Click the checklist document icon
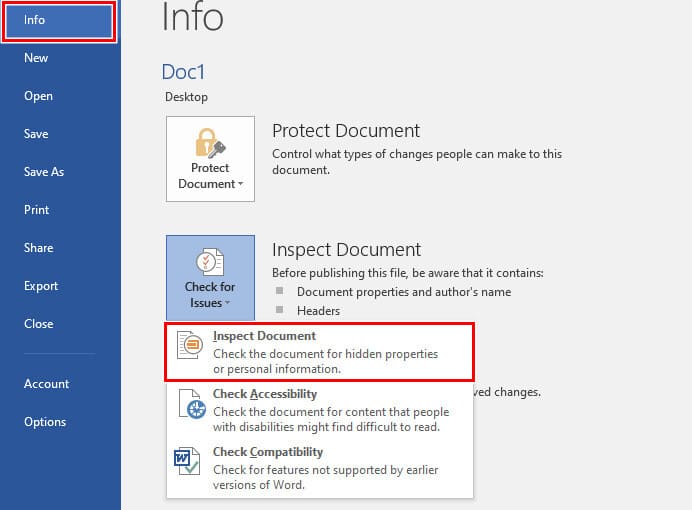Image resolution: width=692 pixels, height=510 pixels. tap(210, 262)
